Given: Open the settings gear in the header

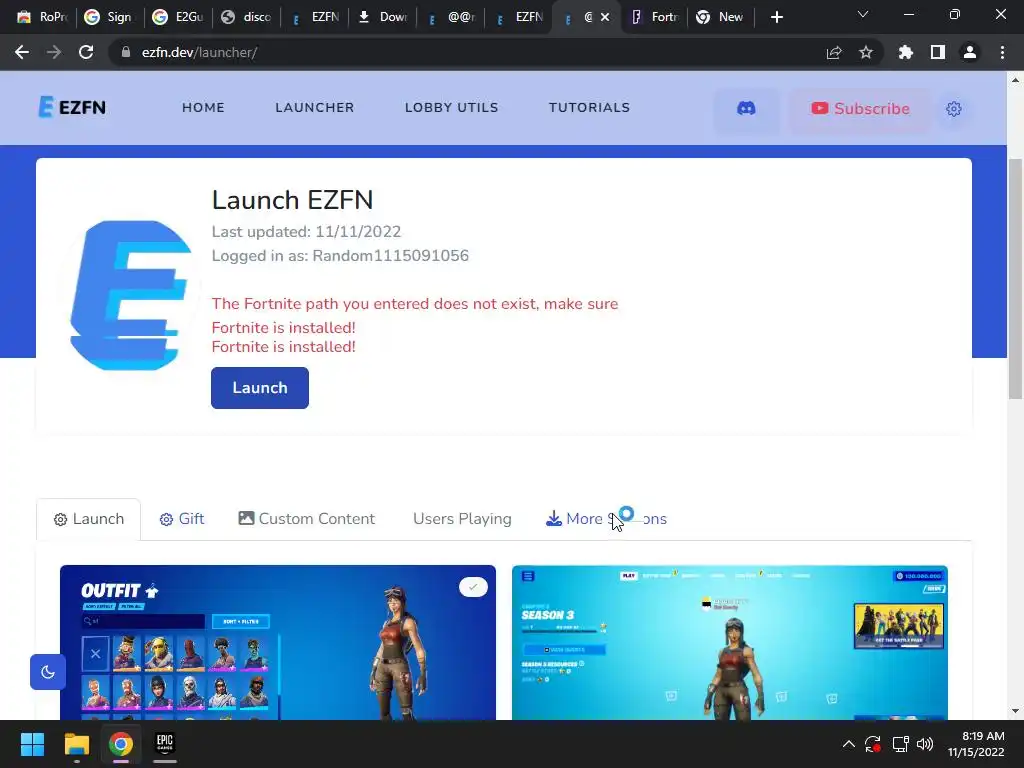Looking at the screenshot, I should tap(953, 109).
